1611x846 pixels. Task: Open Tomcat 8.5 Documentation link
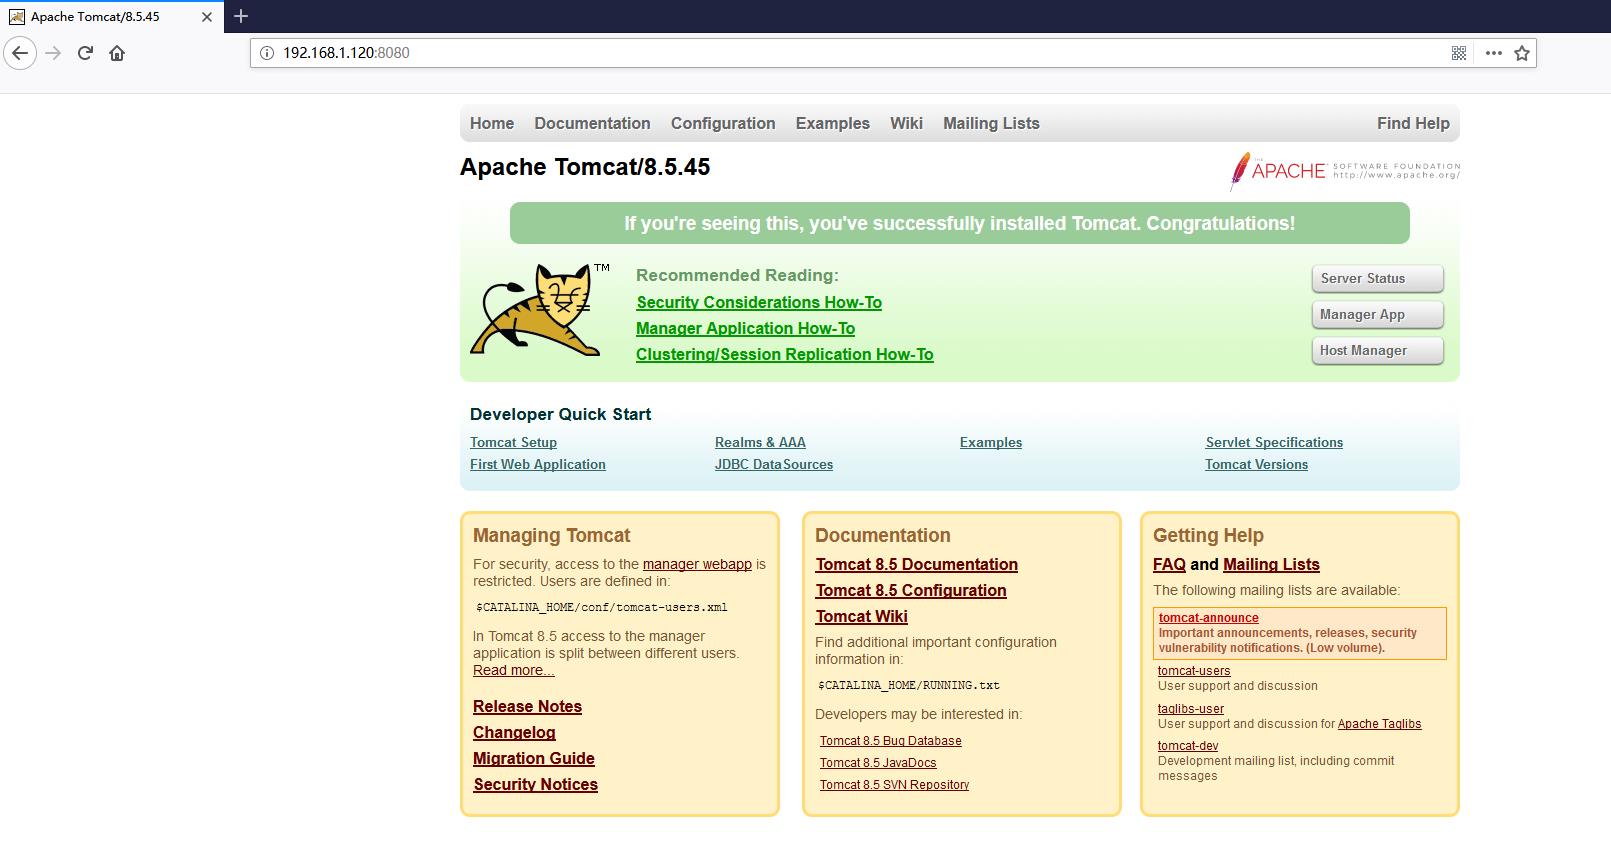click(x=917, y=564)
